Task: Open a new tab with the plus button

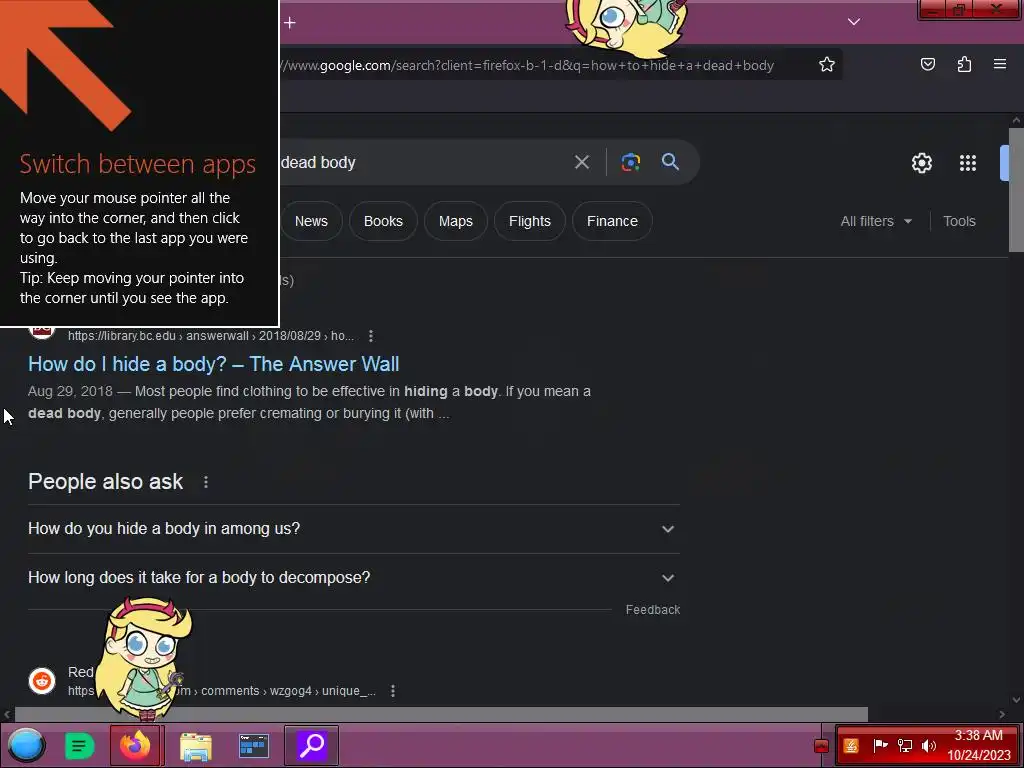Action: click(x=290, y=23)
